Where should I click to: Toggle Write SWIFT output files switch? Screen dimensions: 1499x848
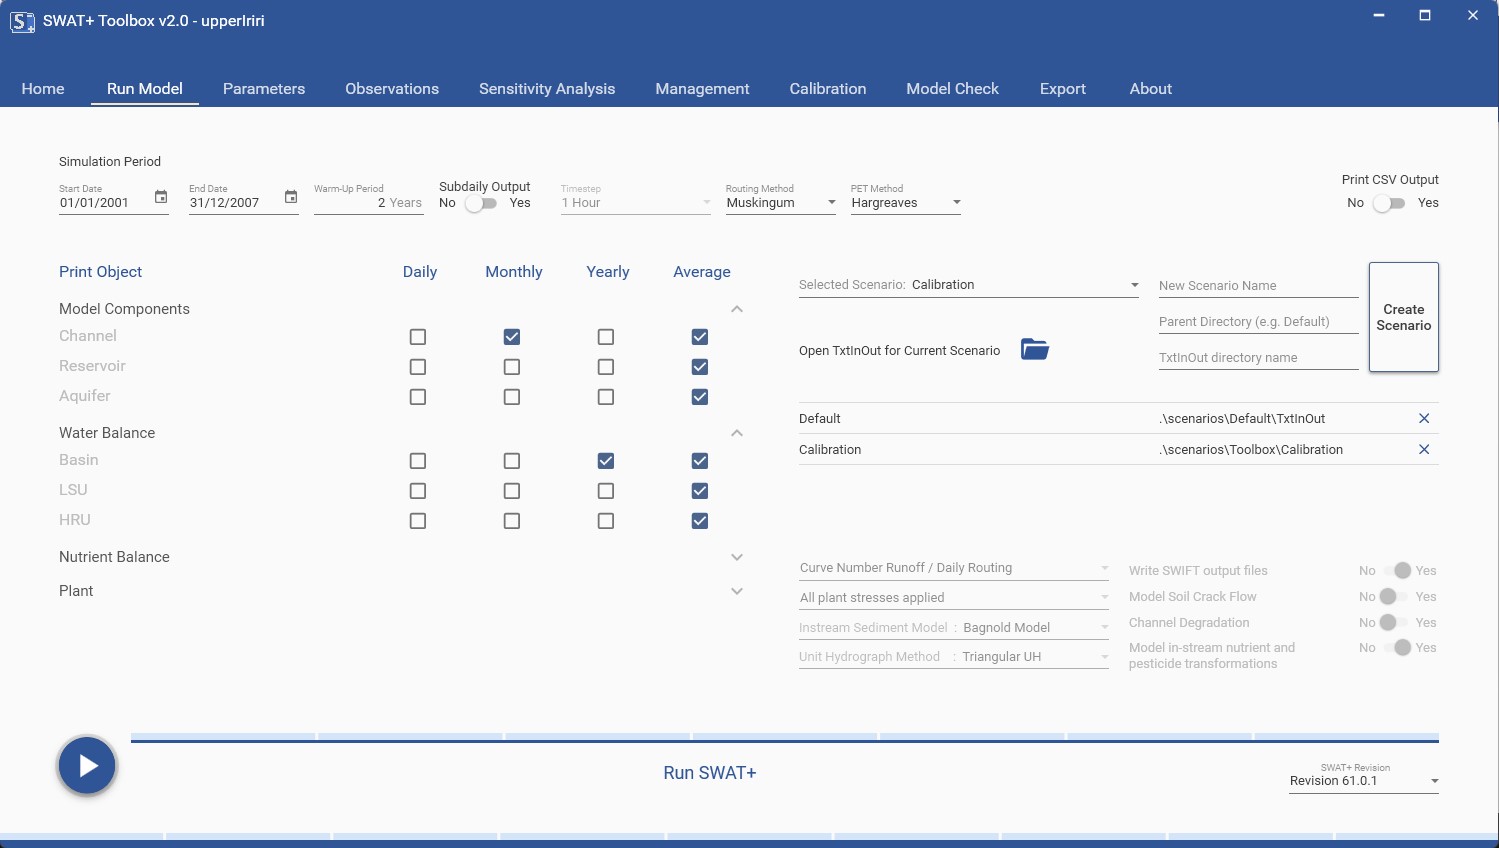[1396, 570]
